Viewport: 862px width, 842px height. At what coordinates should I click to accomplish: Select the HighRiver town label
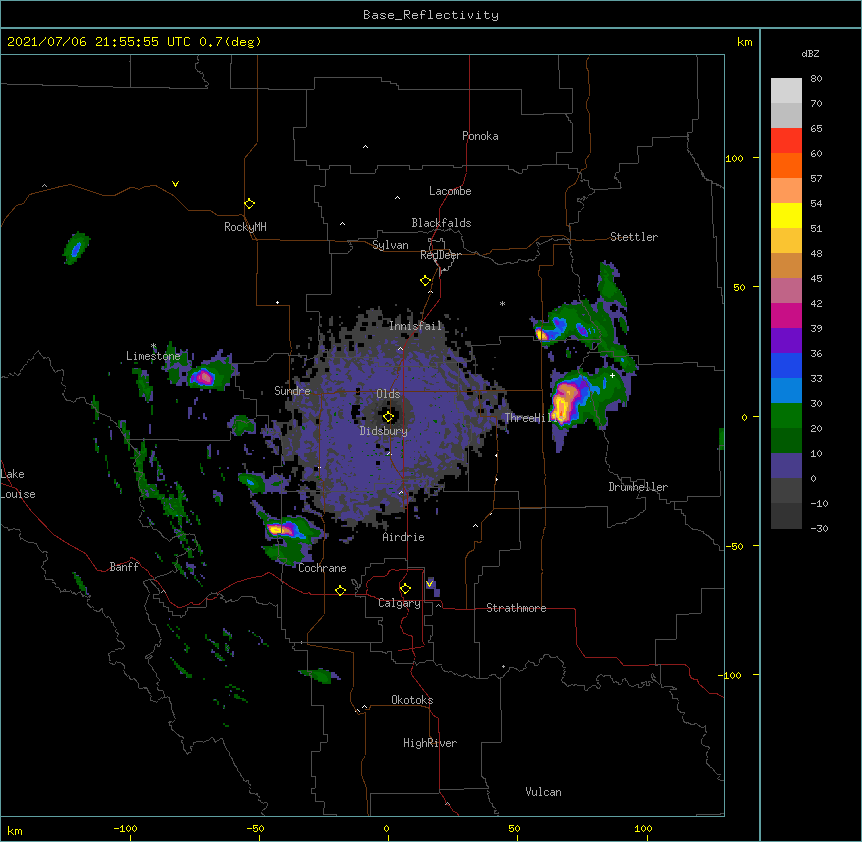430,743
